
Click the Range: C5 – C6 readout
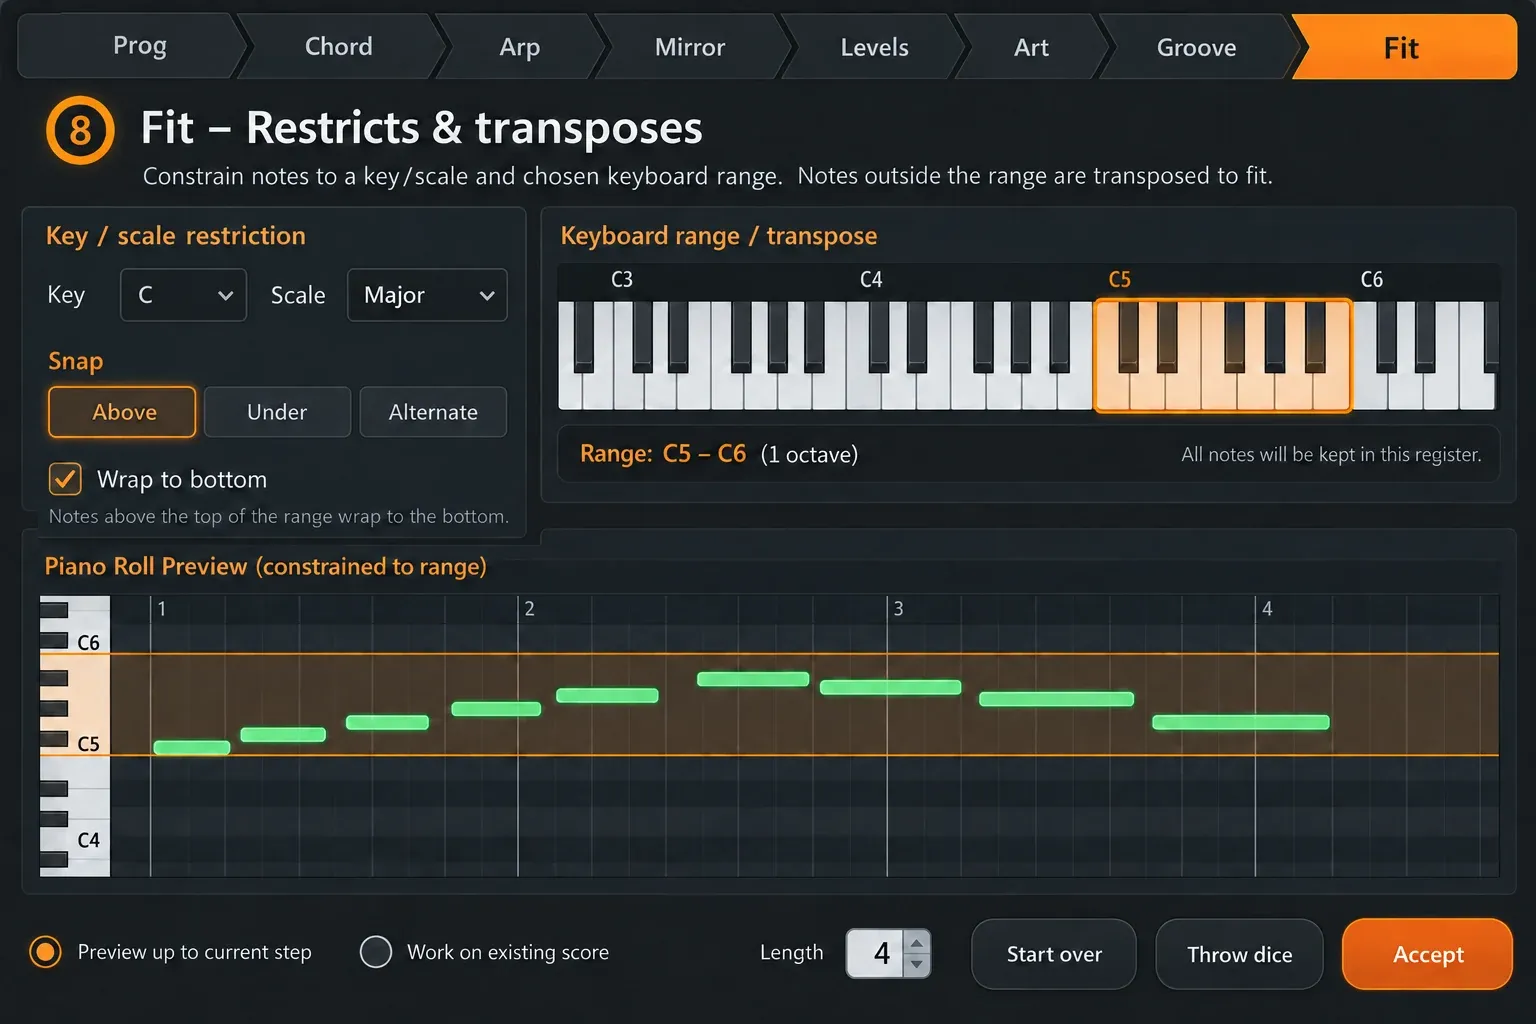[663, 454]
